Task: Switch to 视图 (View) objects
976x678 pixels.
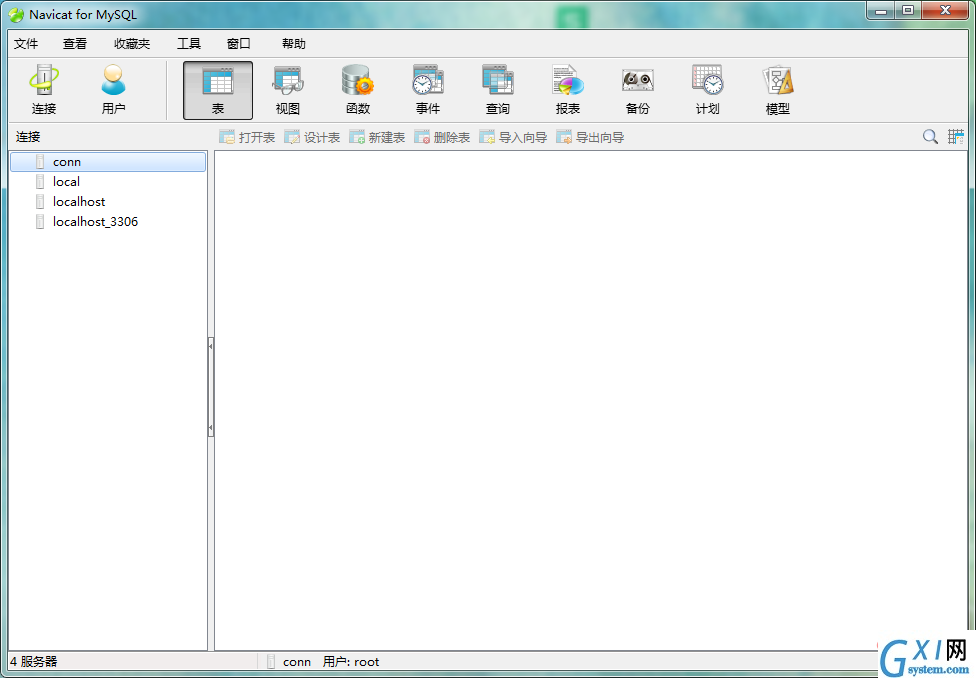Action: (x=288, y=90)
